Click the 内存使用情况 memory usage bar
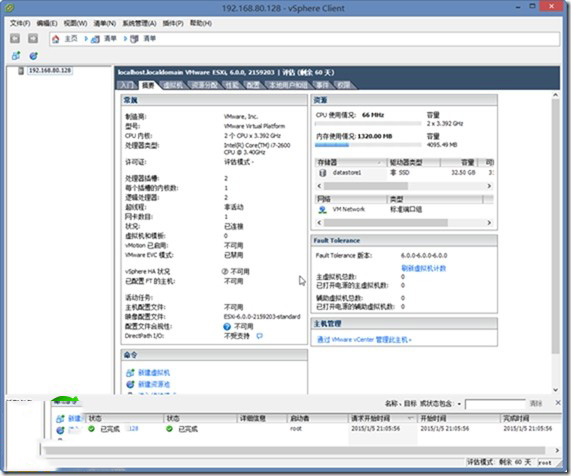The width and height of the screenshot is (571, 476). pos(367,145)
